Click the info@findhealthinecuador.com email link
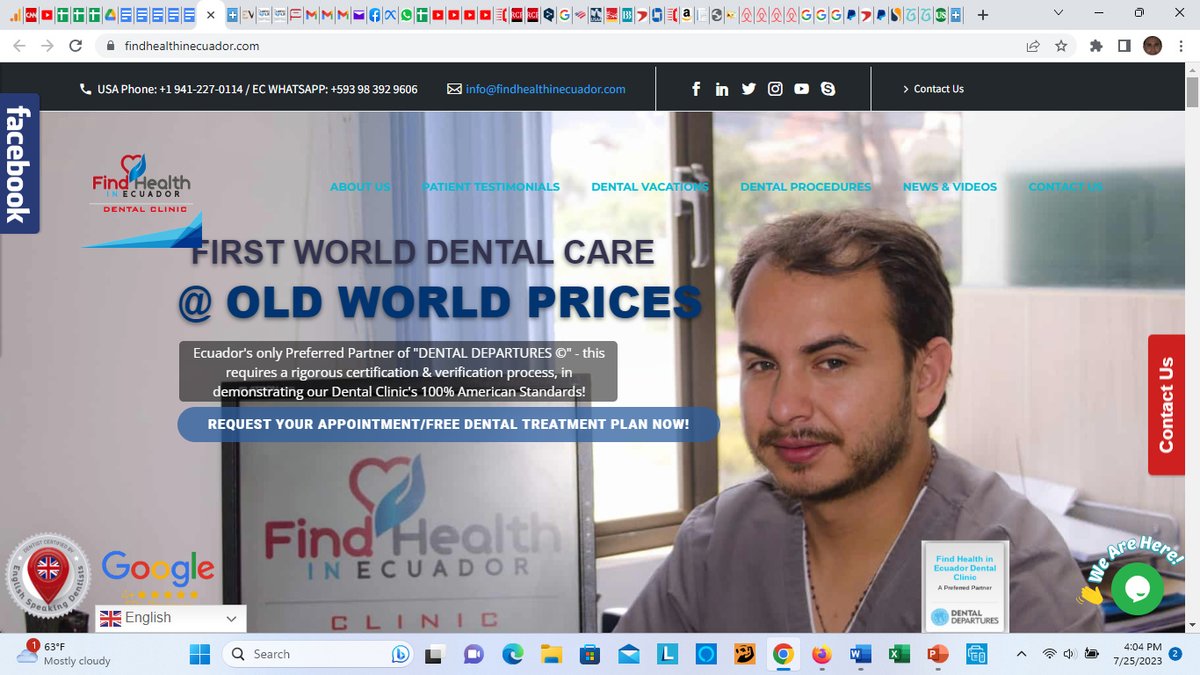The width and height of the screenshot is (1200, 675). pyautogui.click(x=545, y=89)
